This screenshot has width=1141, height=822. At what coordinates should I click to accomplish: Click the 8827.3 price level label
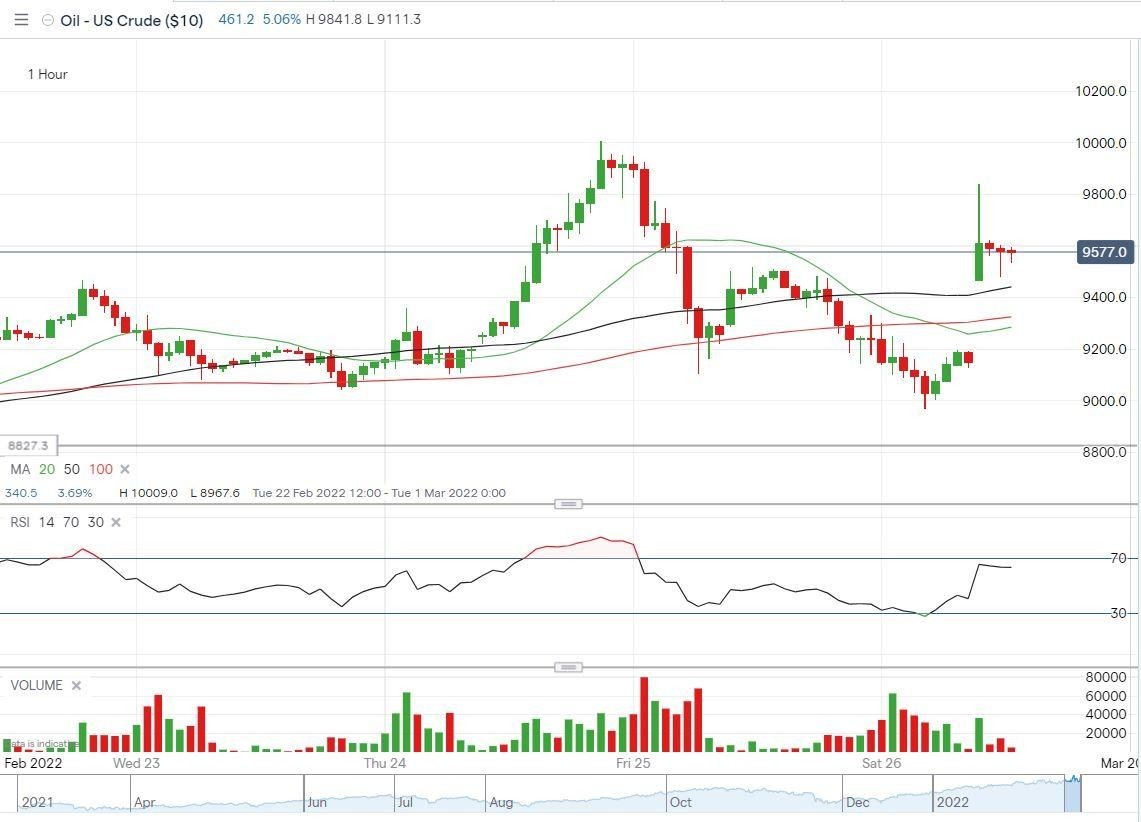(x=28, y=445)
